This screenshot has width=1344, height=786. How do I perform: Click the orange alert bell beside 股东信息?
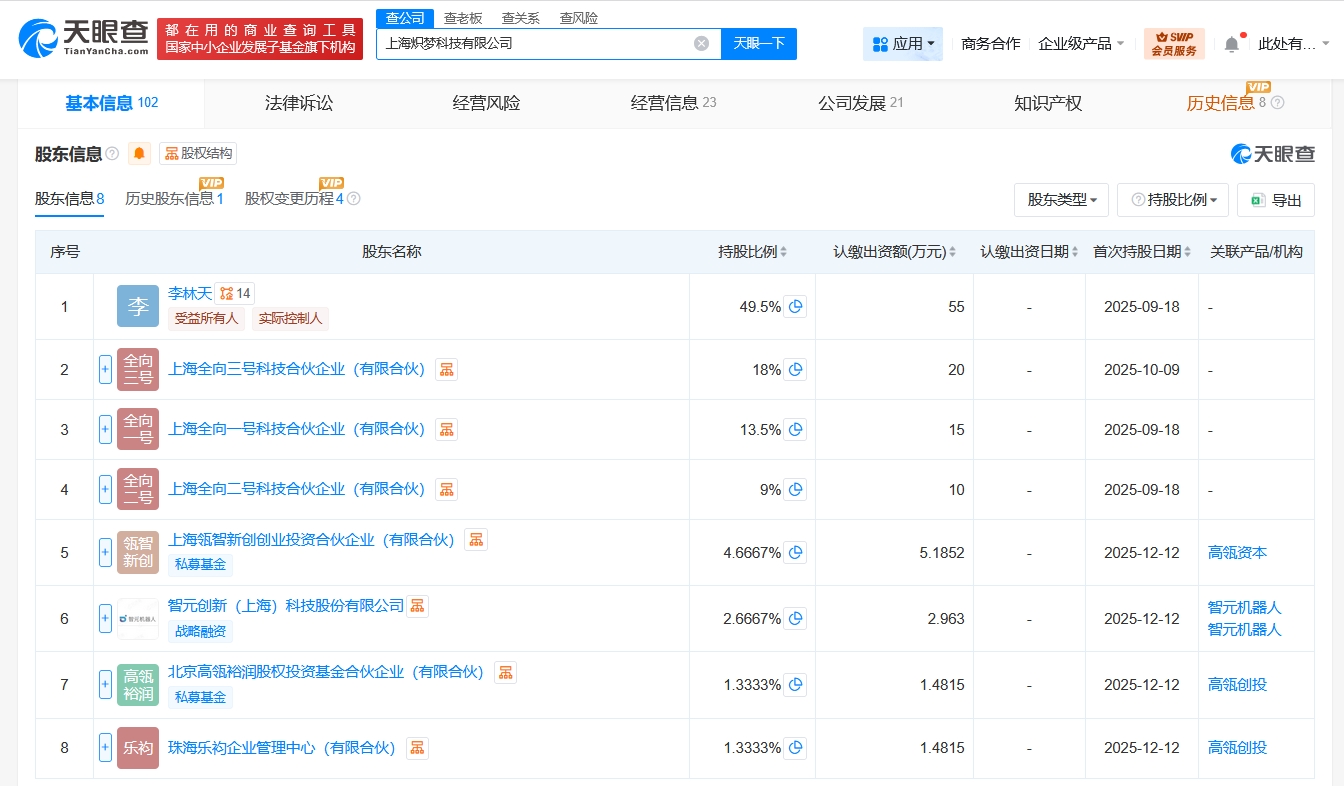click(139, 154)
